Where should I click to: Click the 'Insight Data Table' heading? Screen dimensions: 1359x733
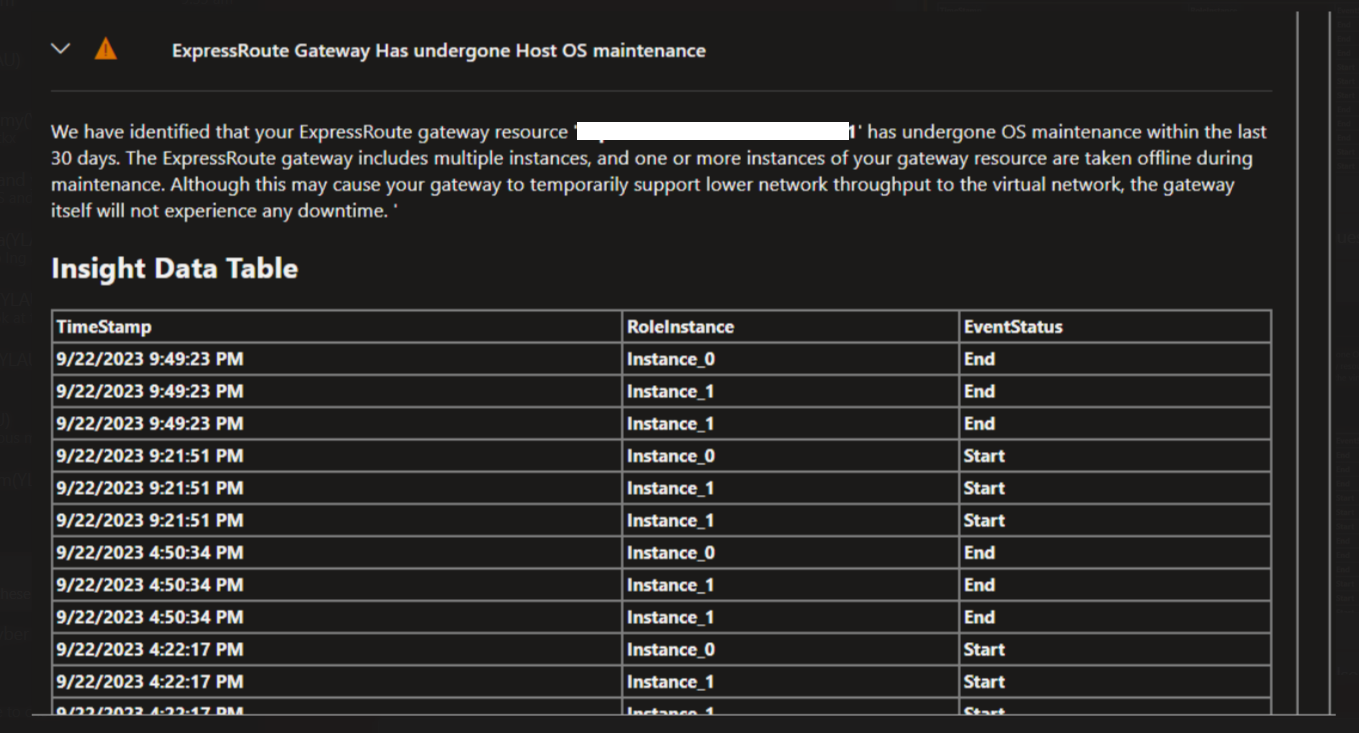tap(175, 268)
